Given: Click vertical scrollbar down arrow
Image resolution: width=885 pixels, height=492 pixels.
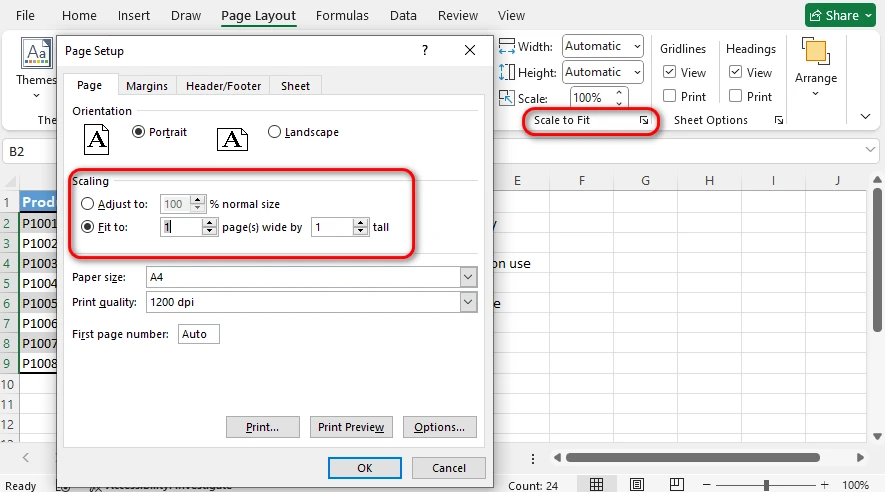Looking at the screenshot, I should (877, 436).
